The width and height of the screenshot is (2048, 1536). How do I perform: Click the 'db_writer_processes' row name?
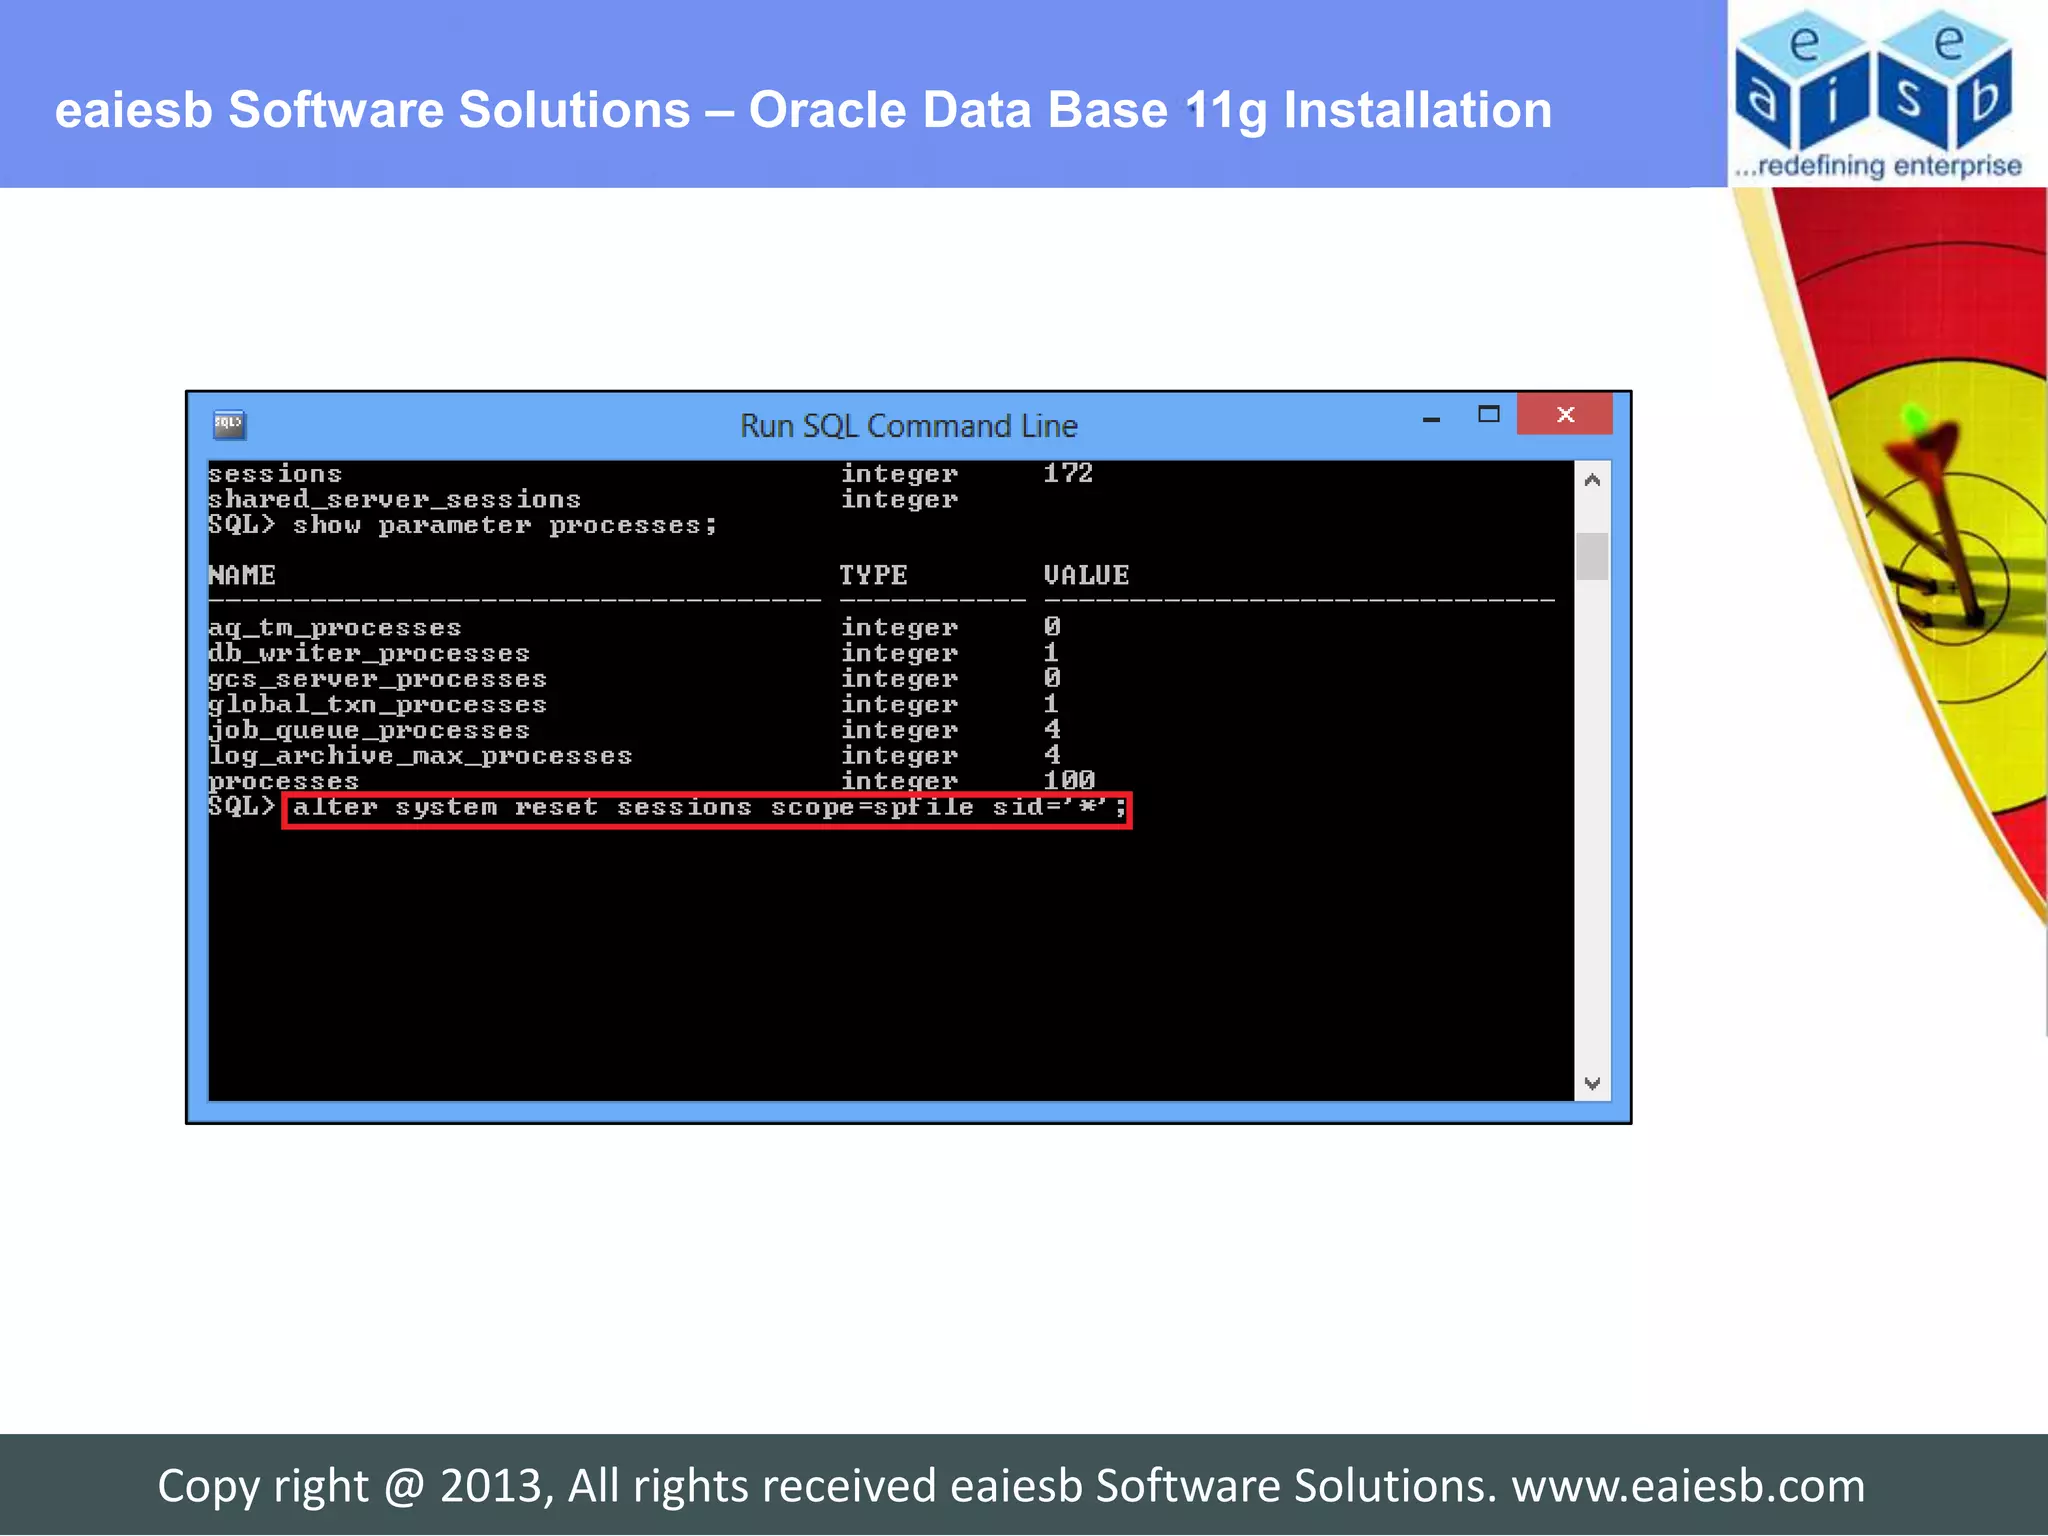point(369,653)
